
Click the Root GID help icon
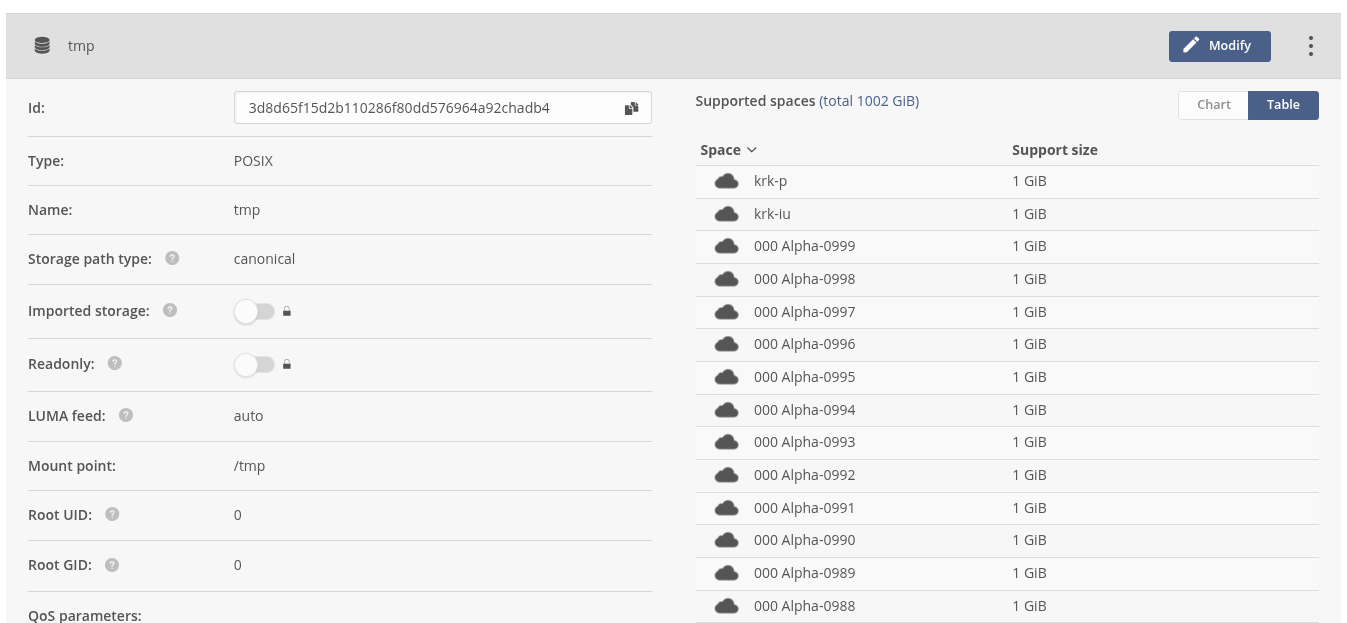(112, 565)
